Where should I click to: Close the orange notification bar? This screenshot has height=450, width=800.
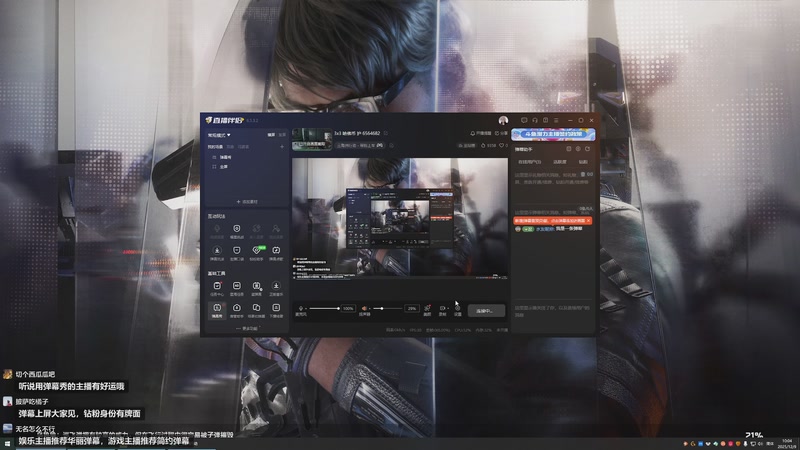588,220
